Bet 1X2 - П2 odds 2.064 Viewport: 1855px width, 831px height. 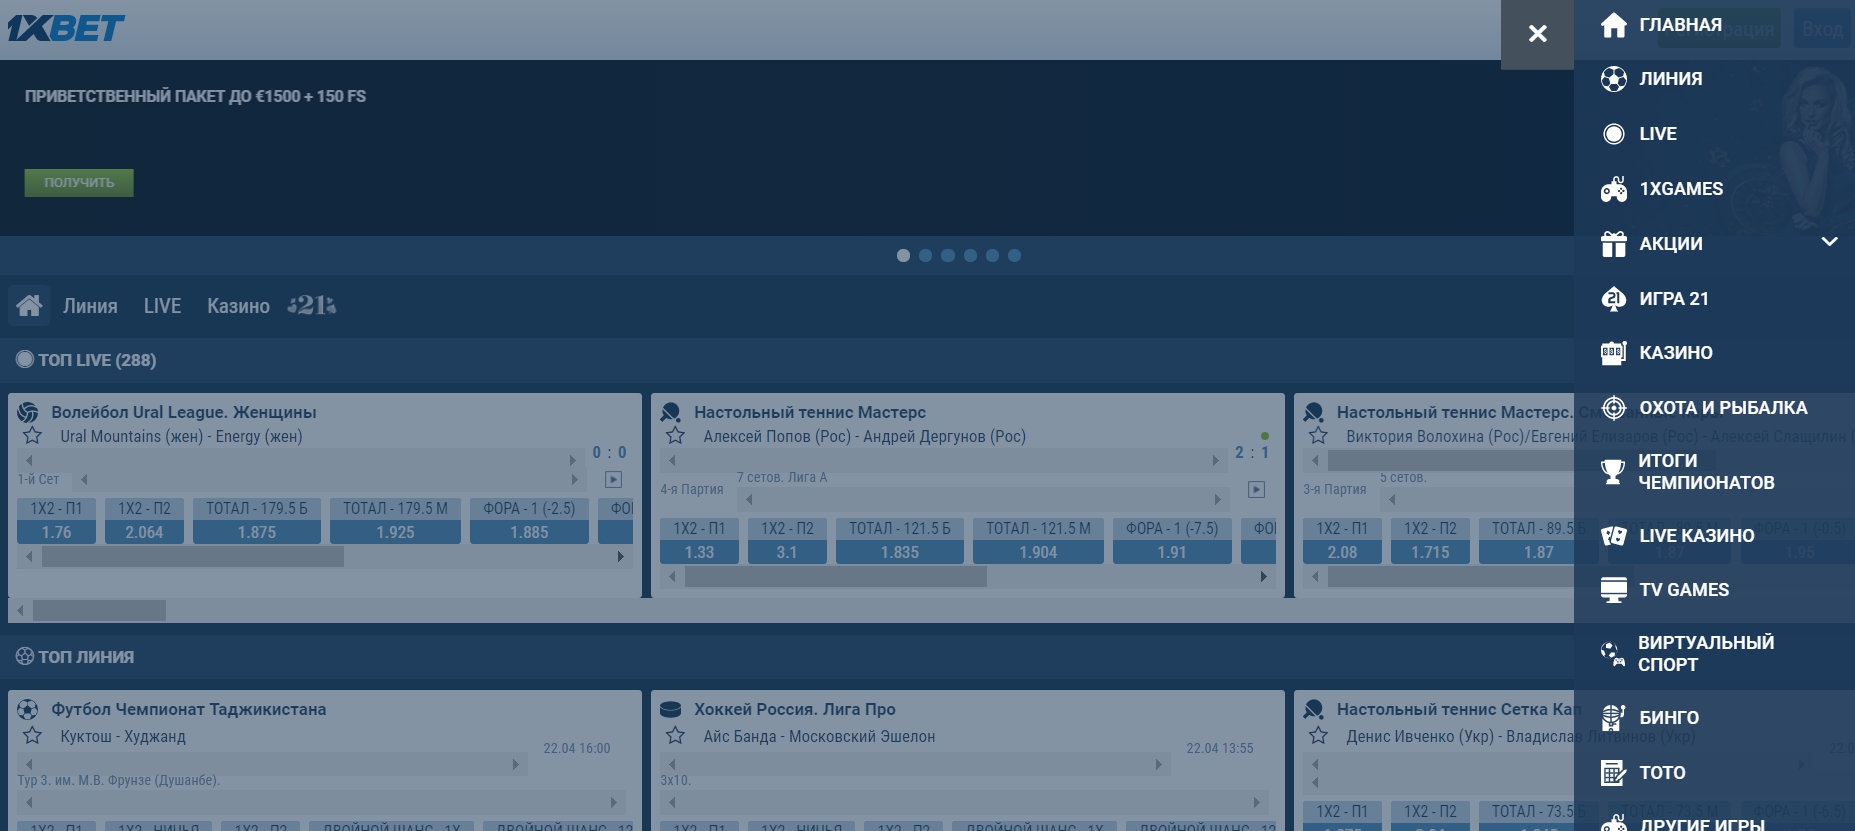click(x=144, y=521)
